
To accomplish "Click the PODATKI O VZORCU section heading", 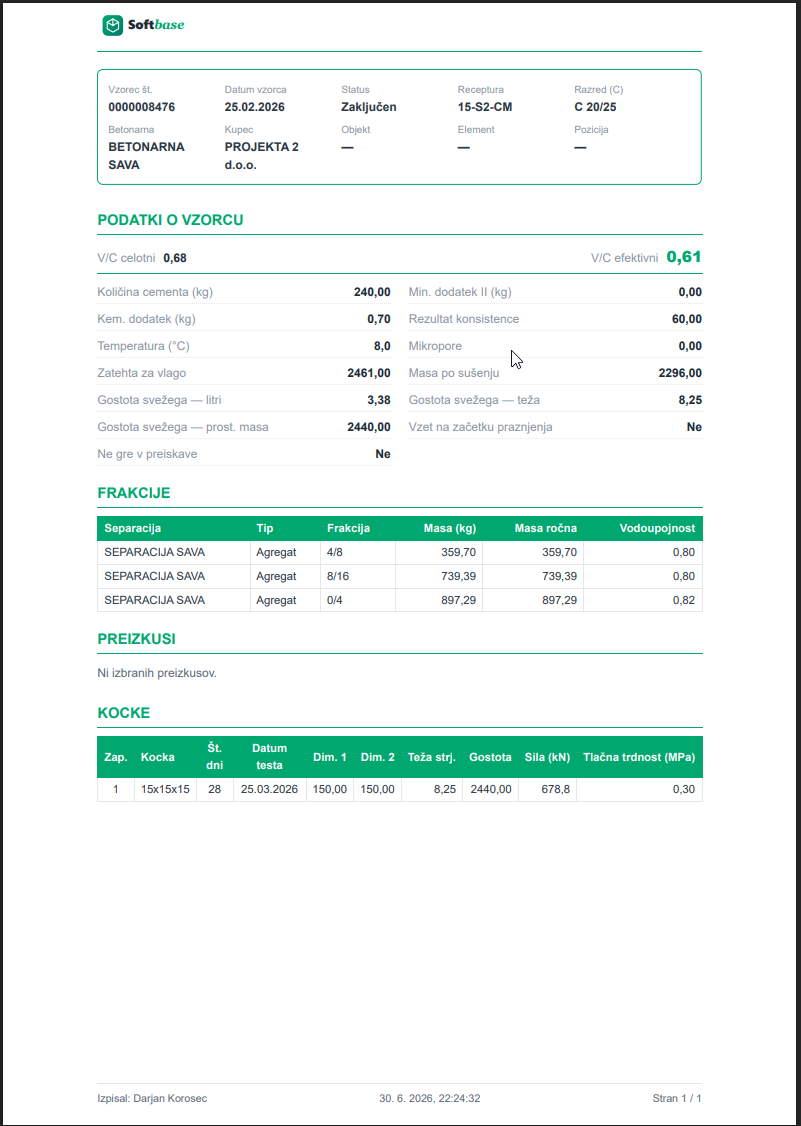I will click(x=170, y=220).
